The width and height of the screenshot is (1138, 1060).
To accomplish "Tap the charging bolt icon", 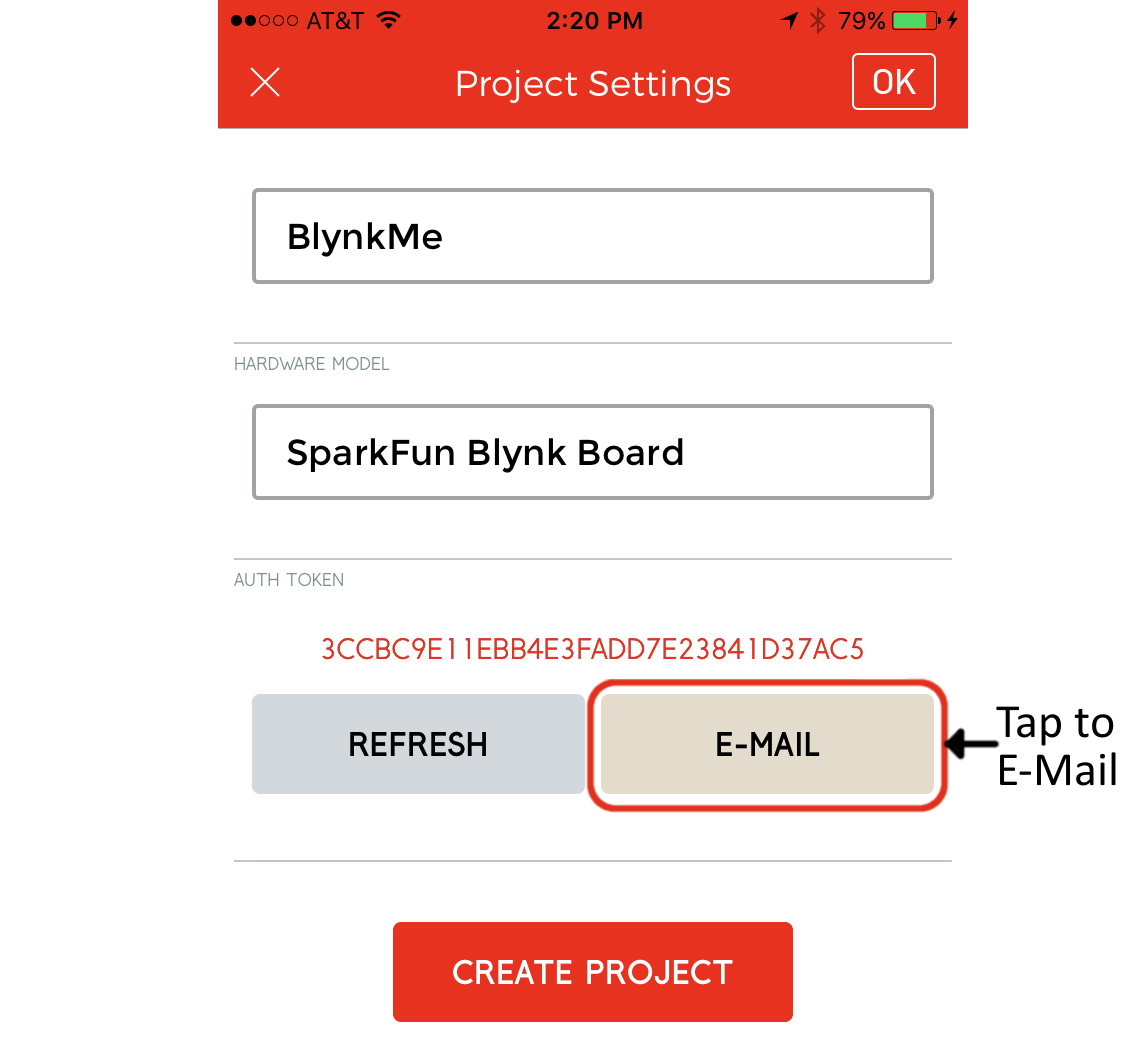I will [x=952, y=20].
